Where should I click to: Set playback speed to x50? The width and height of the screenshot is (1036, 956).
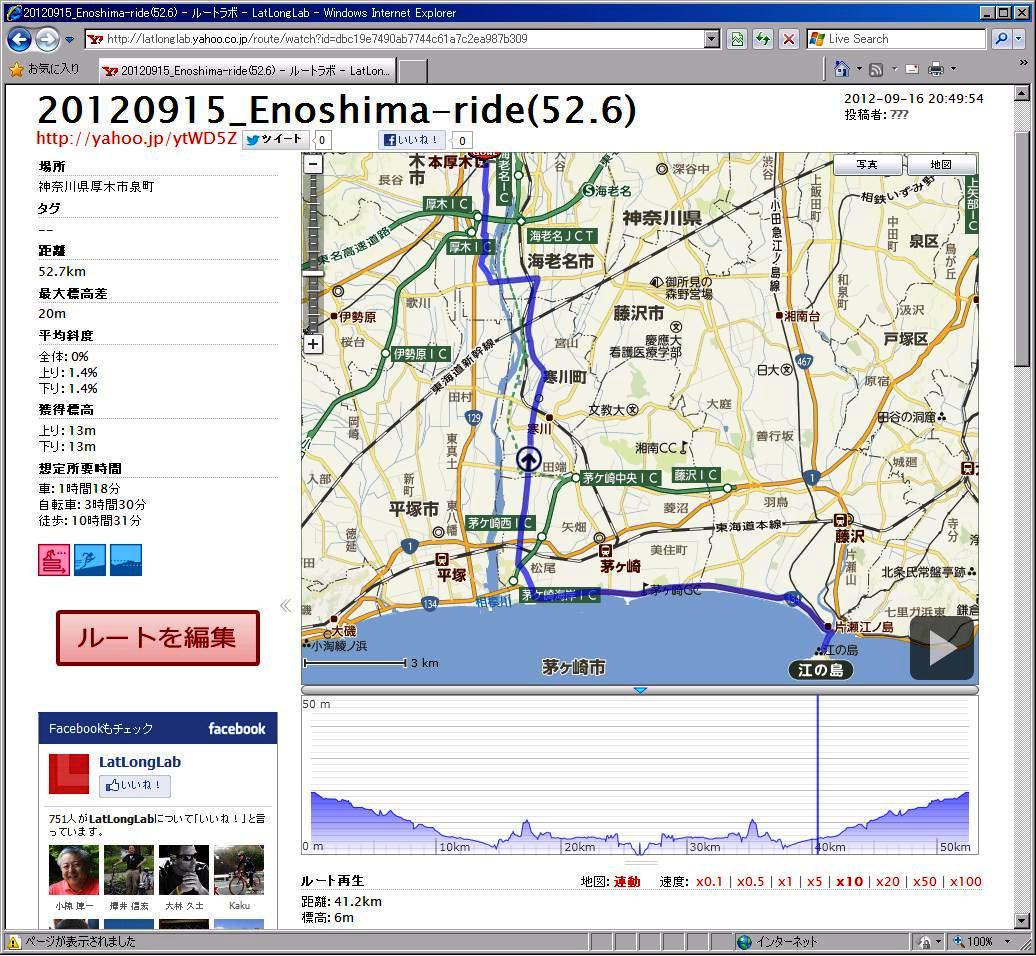coord(925,881)
